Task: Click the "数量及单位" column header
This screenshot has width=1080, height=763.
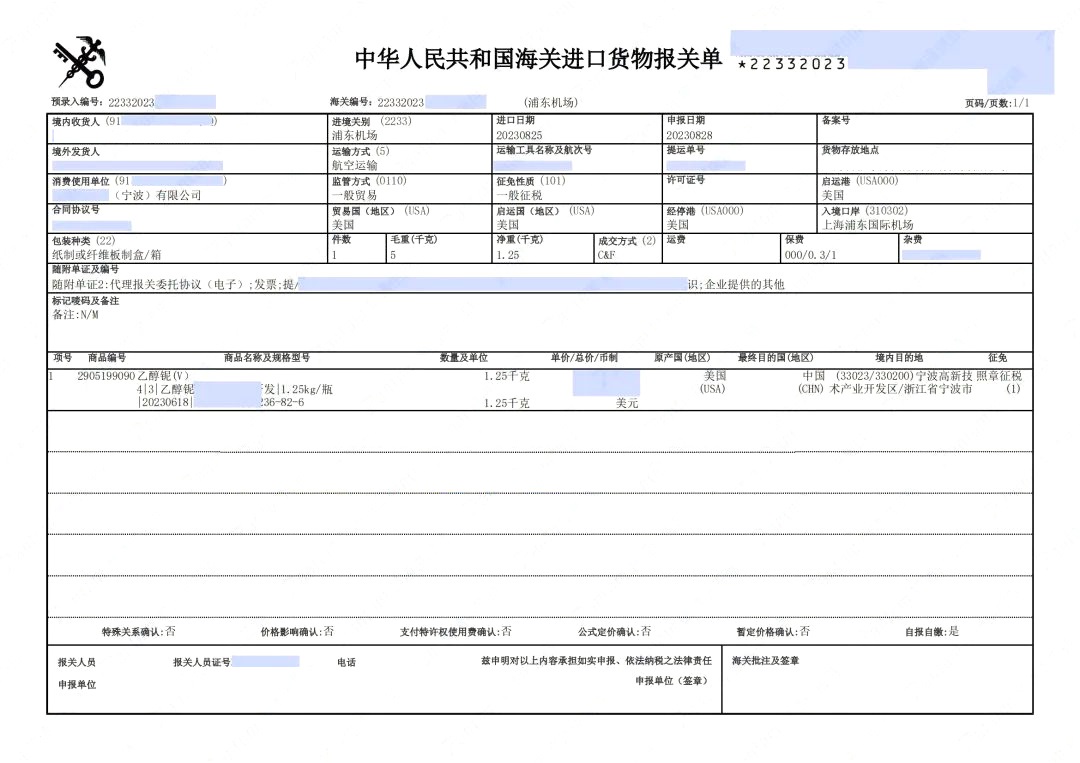Action: [464, 357]
